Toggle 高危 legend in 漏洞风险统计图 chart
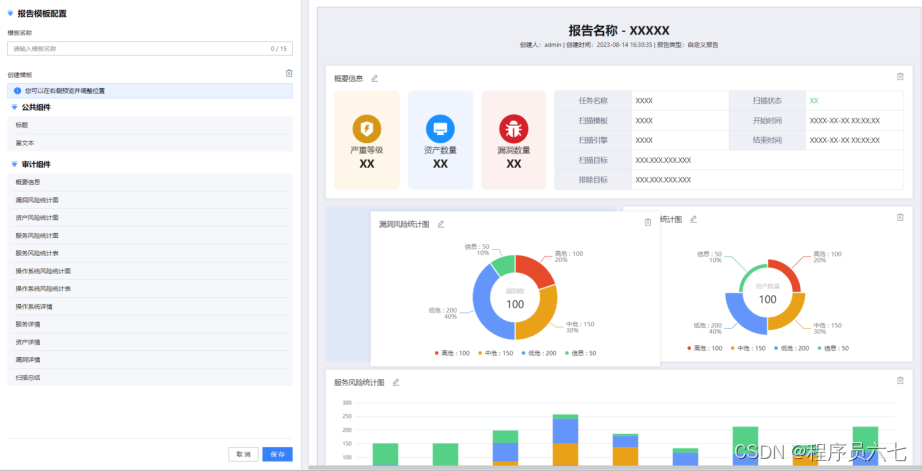 [x=452, y=353]
